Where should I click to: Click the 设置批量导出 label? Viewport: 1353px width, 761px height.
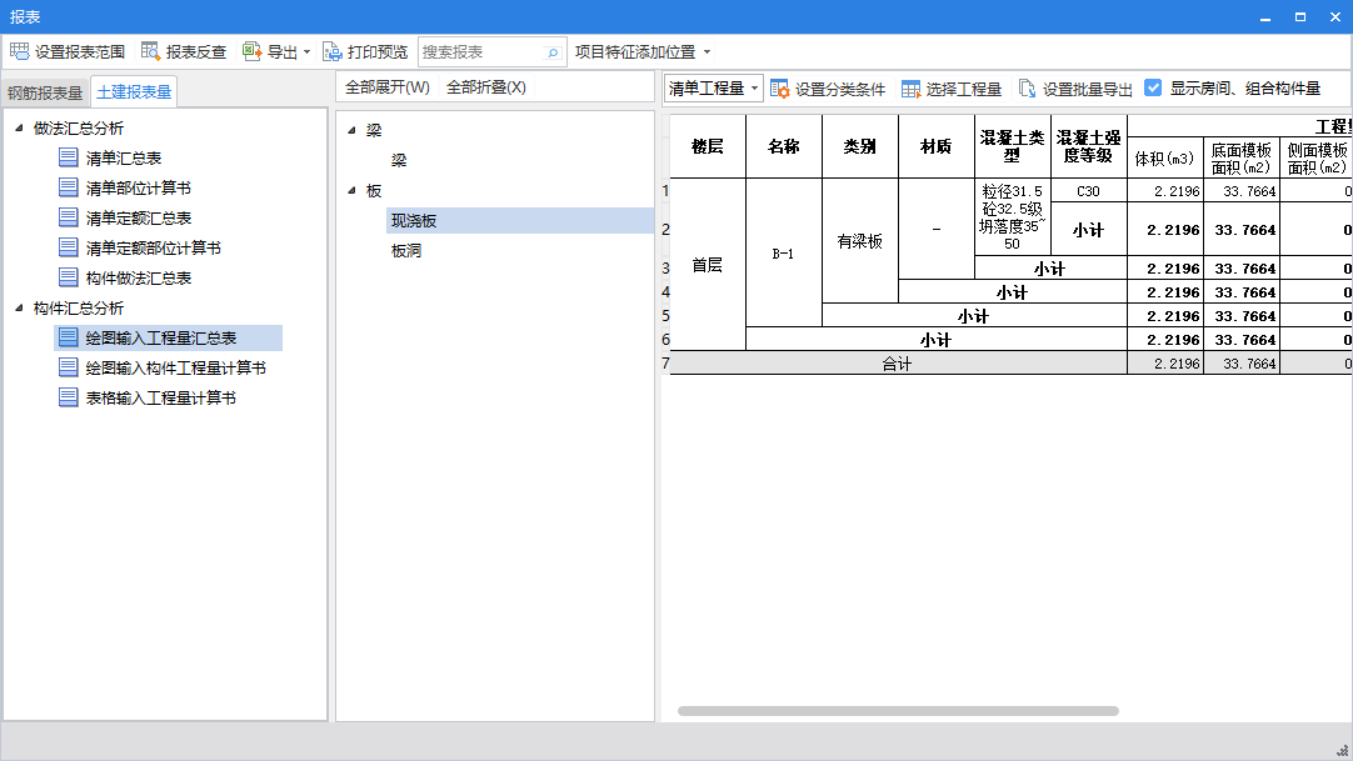point(1087,89)
